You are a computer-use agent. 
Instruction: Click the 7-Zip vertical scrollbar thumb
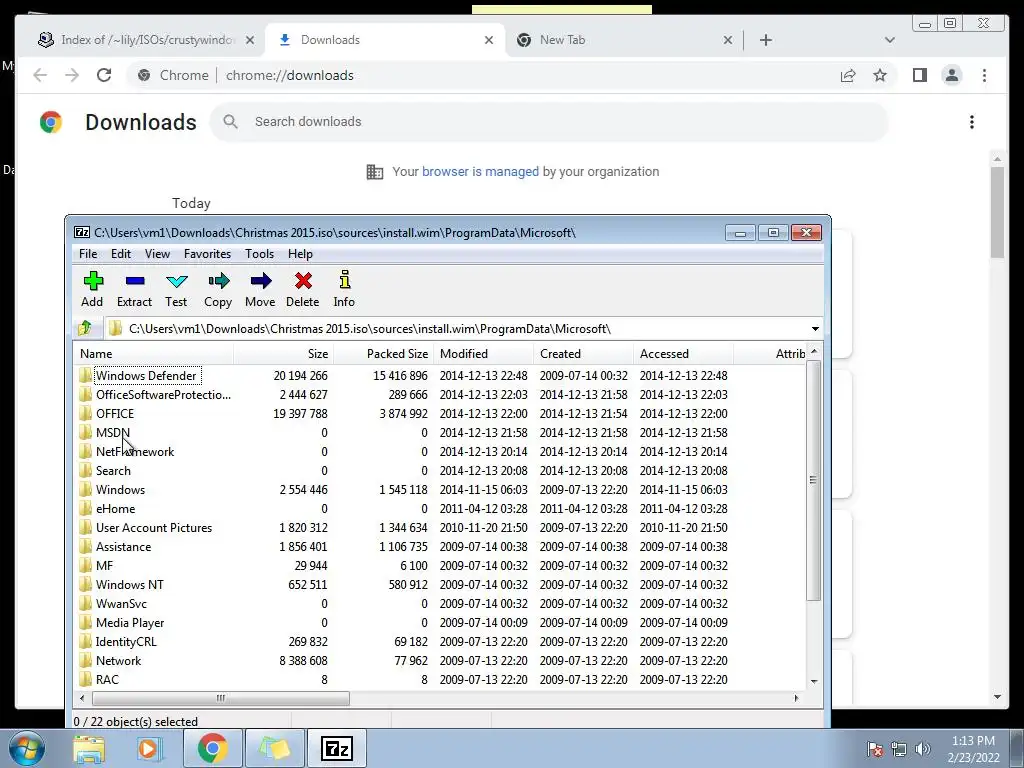(x=814, y=480)
